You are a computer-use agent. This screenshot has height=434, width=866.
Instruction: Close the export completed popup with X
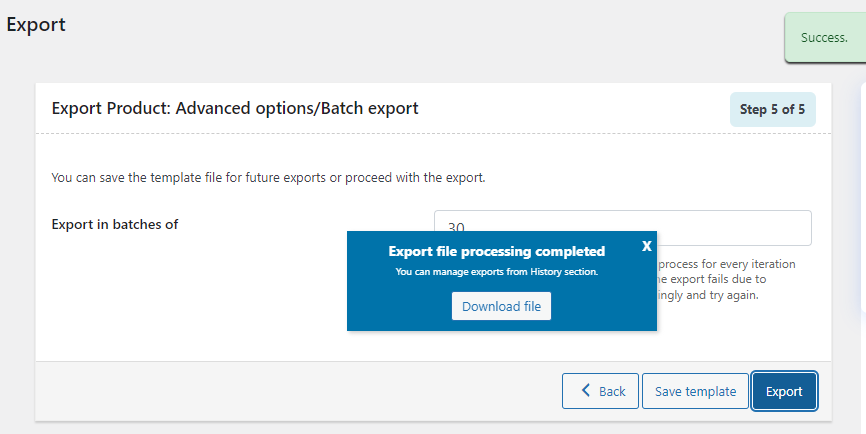[647, 246]
